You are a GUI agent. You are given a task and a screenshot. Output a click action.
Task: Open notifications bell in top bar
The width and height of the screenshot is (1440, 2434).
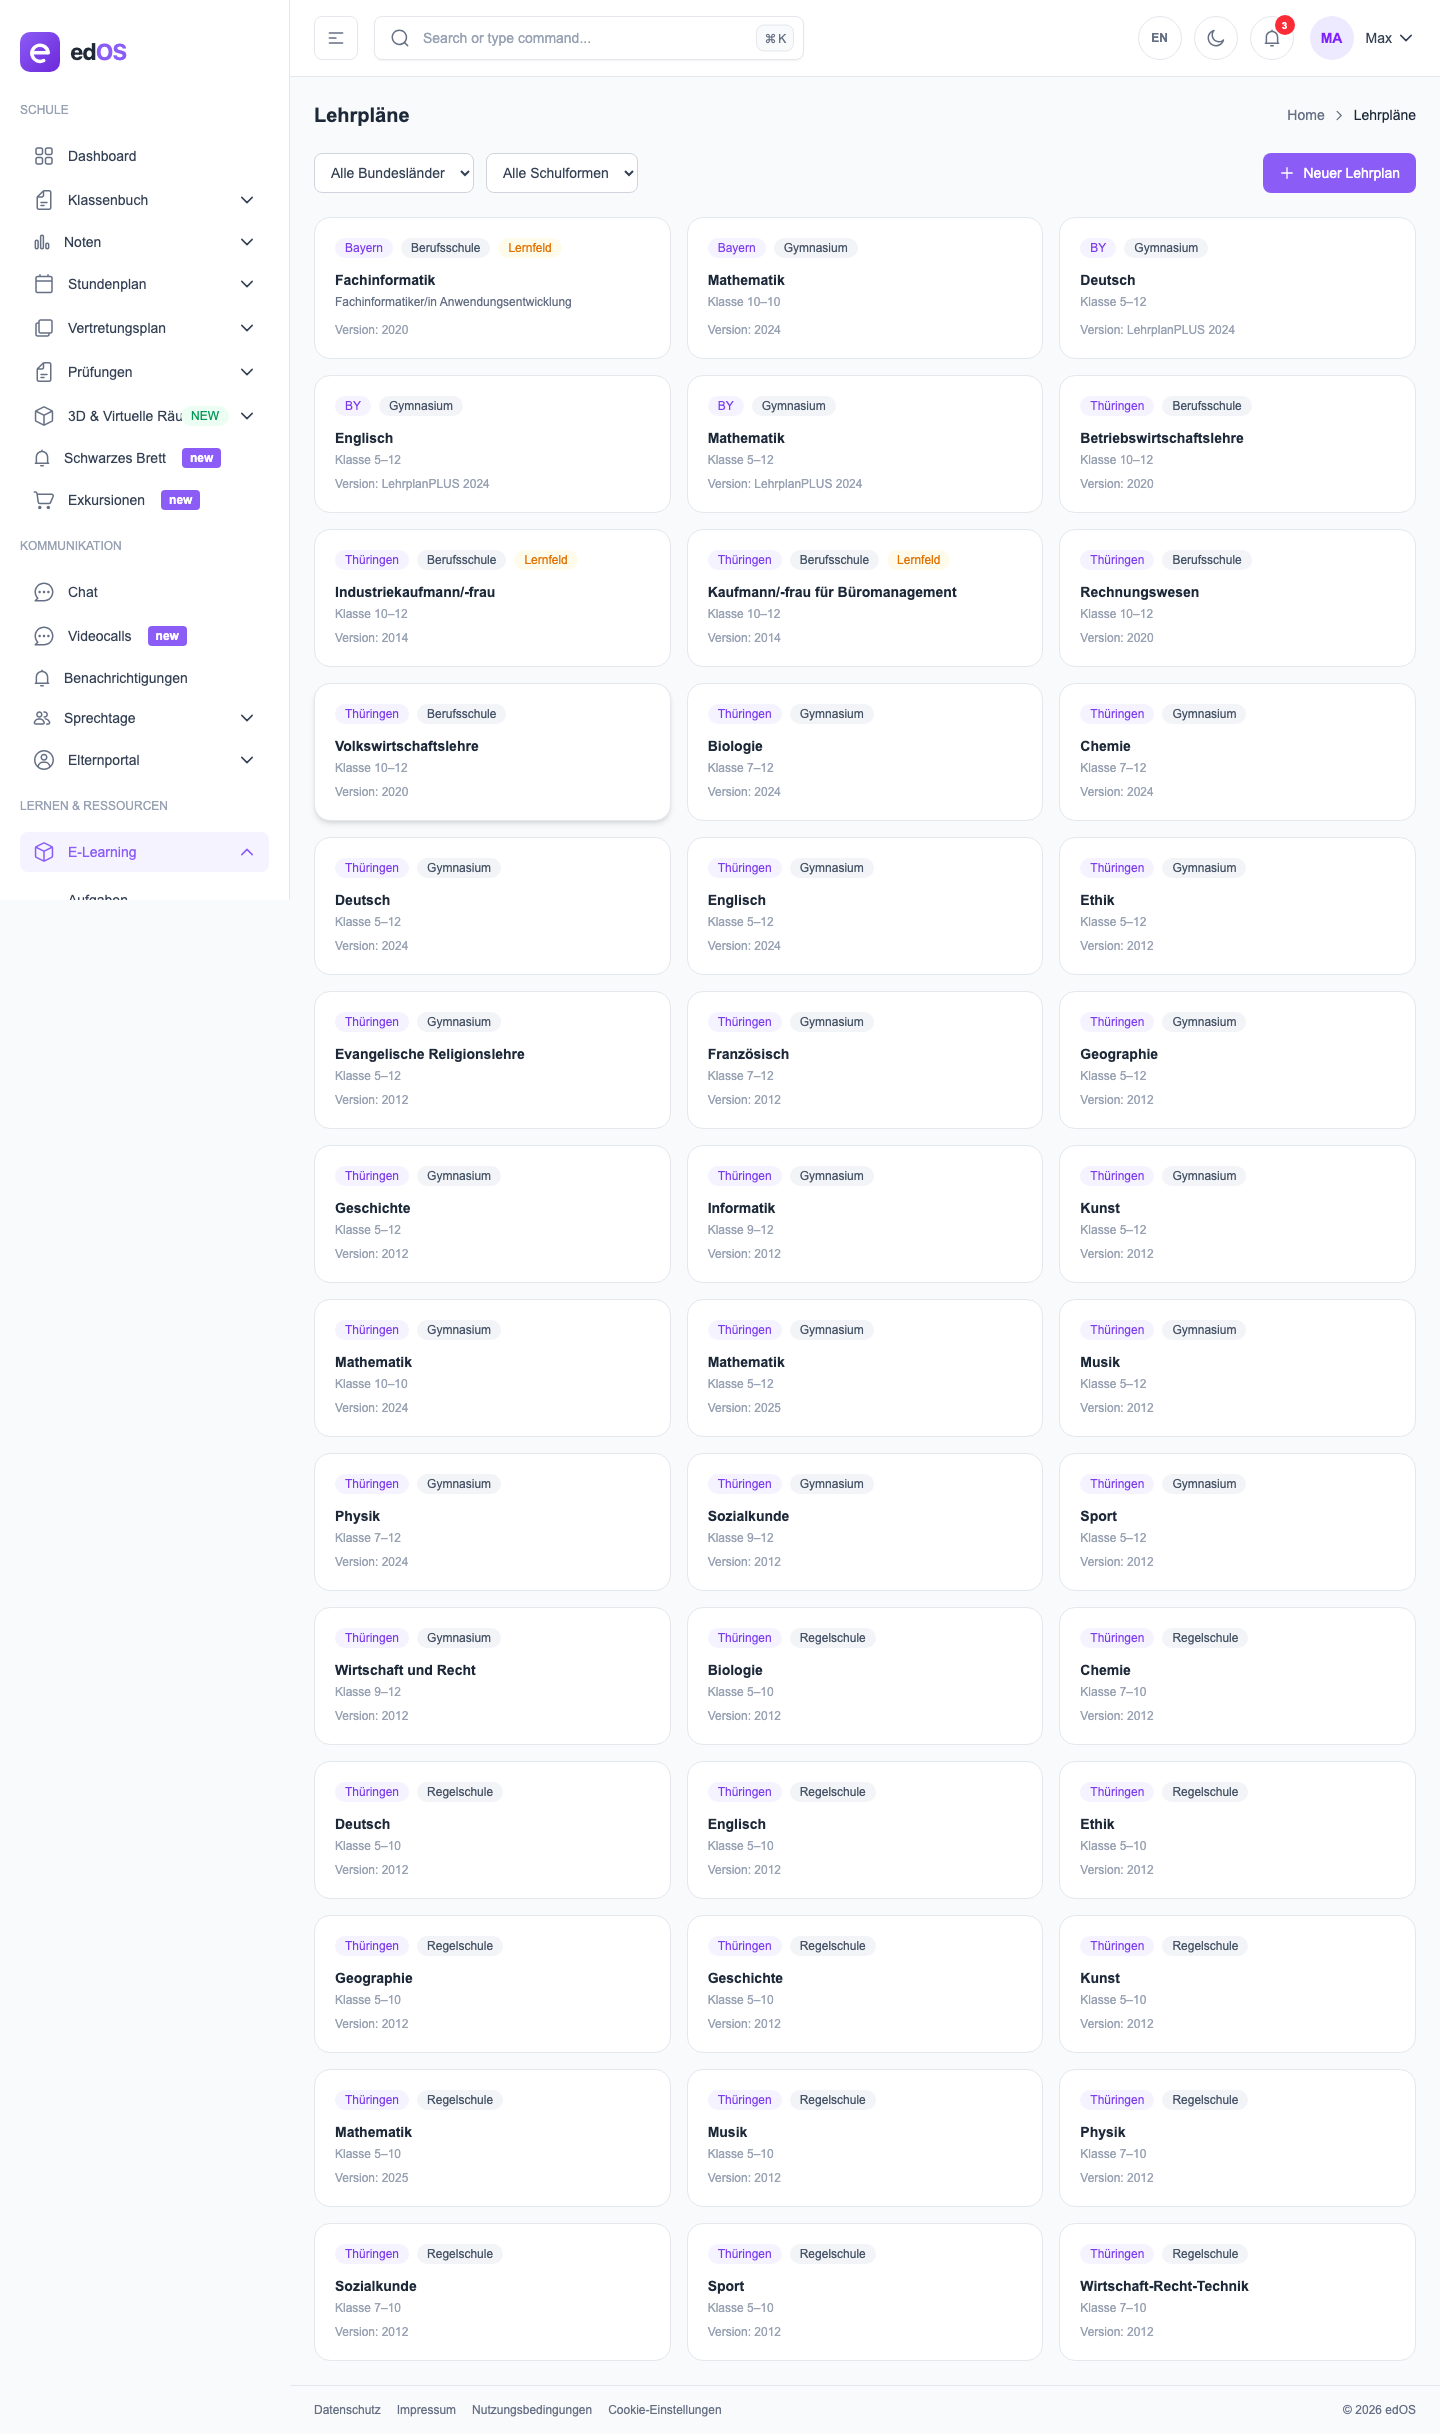1271,38
